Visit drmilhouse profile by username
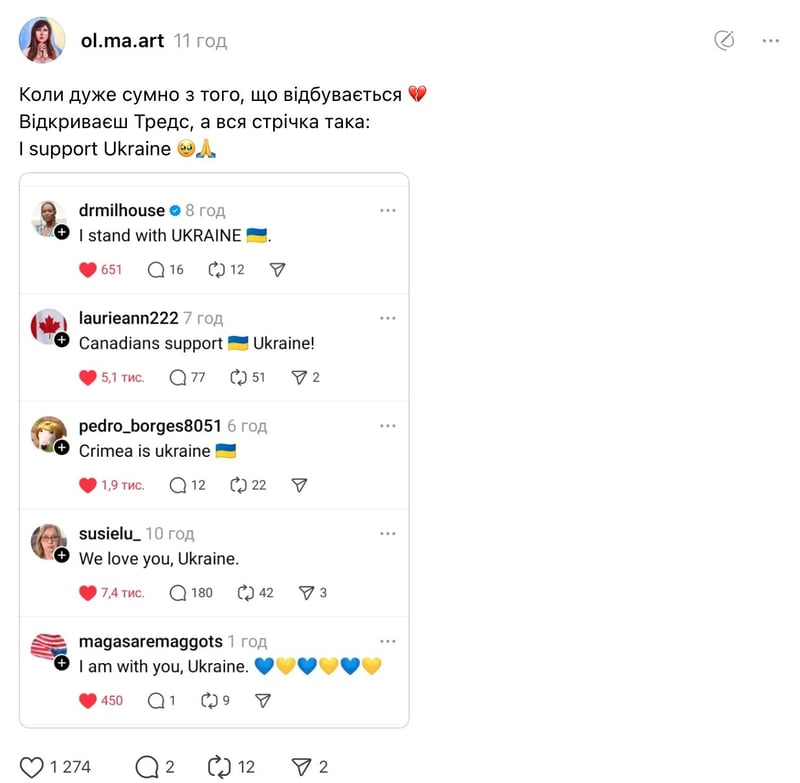Screen dimensions: 800x783 121,210
